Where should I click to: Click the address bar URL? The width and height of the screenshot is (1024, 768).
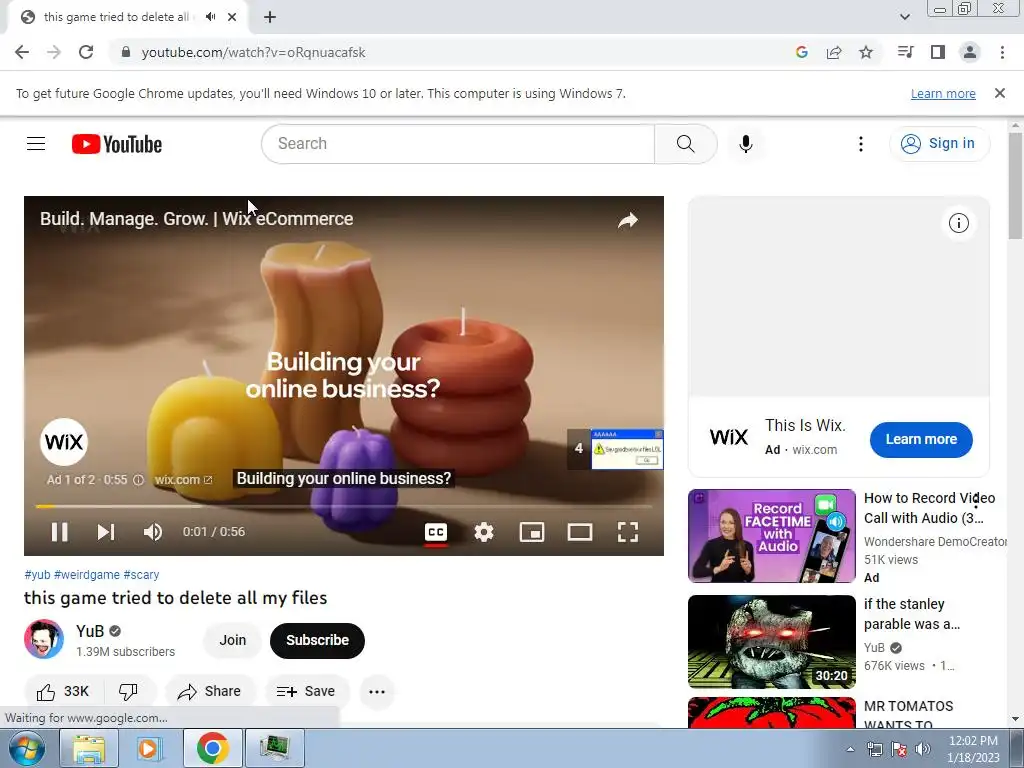coord(253,52)
